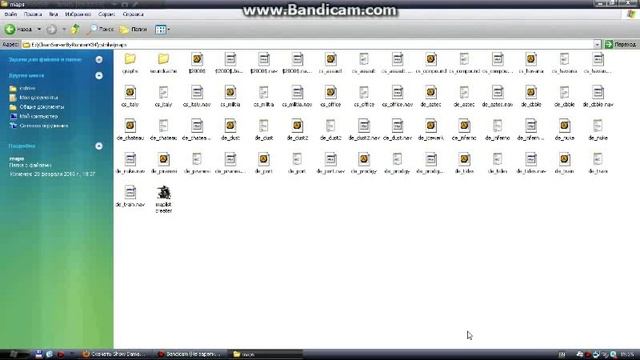This screenshot has height=360, width=640.
Task: Select the cs_italy.nav file
Action: (197, 96)
